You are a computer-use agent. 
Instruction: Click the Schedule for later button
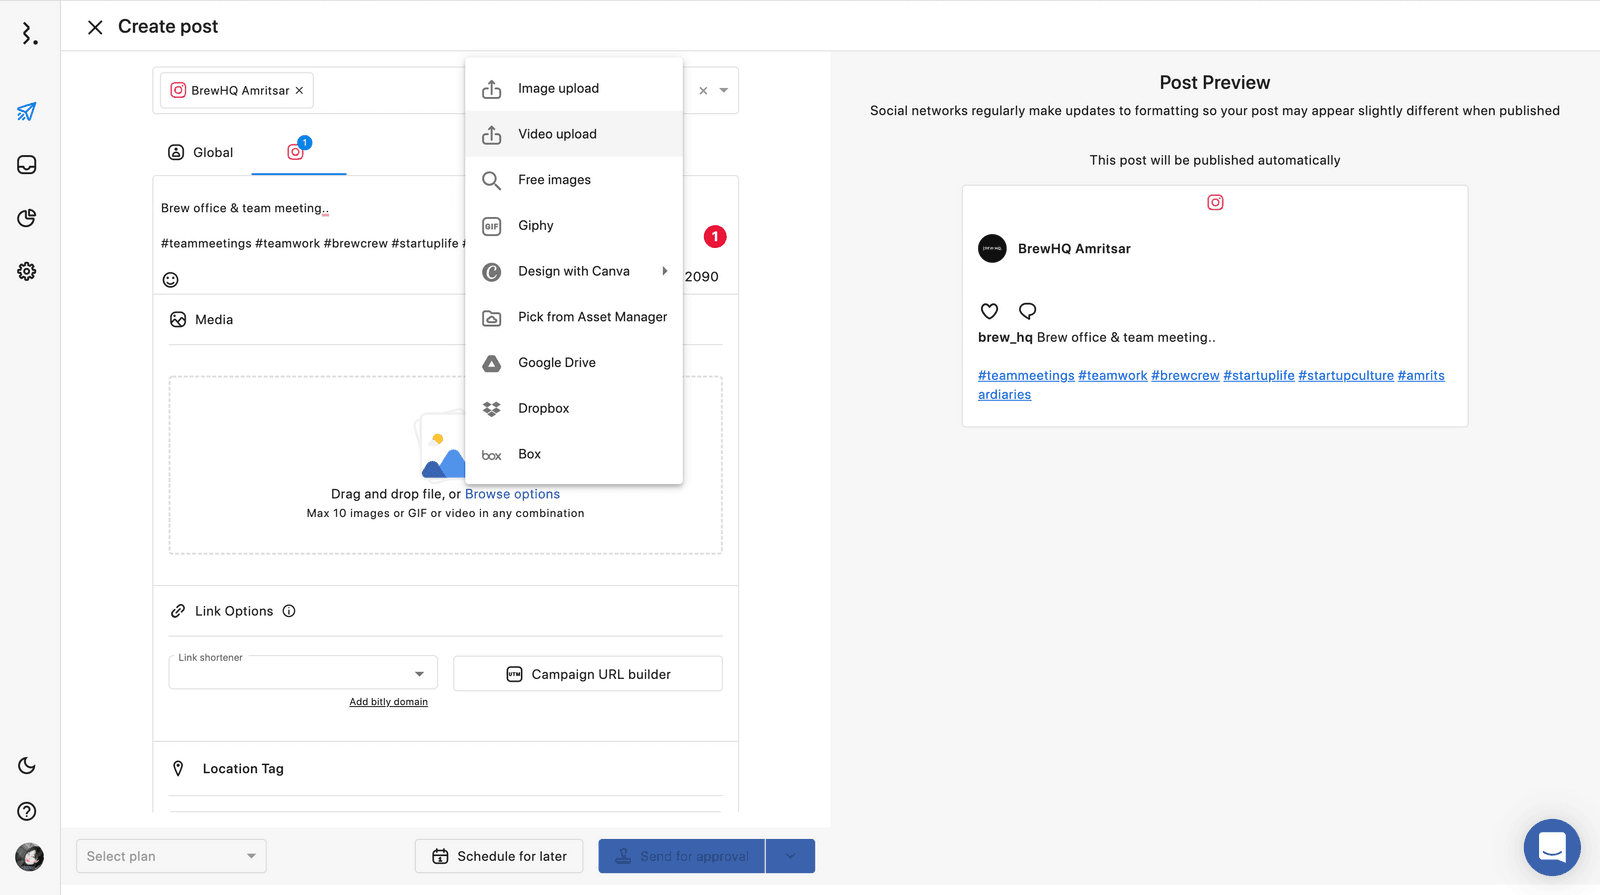(x=499, y=856)
